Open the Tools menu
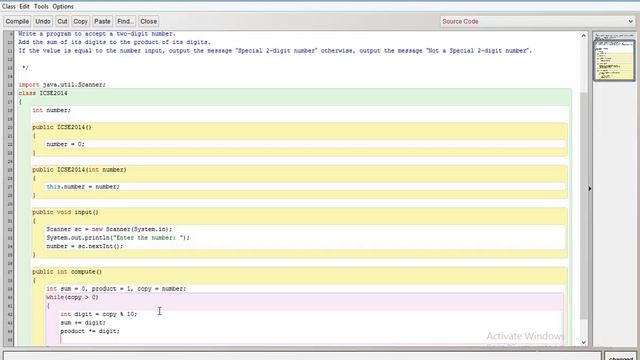 [x=41, y=7]
